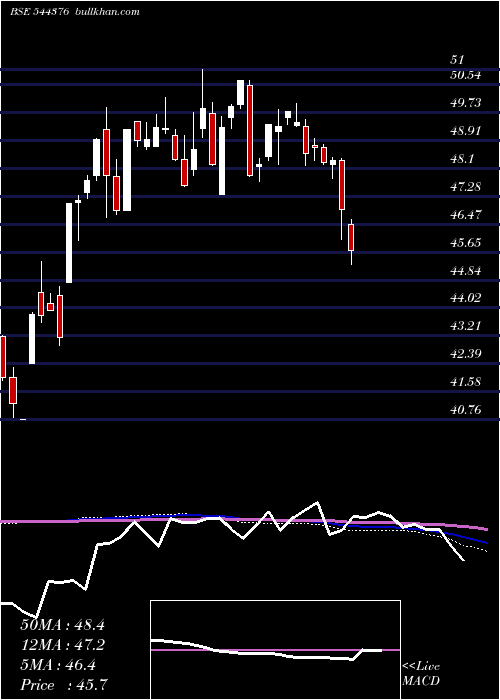Click the 50MA : 48.4 readout
This screenshot has width=500, height=700.
(62, 625)
